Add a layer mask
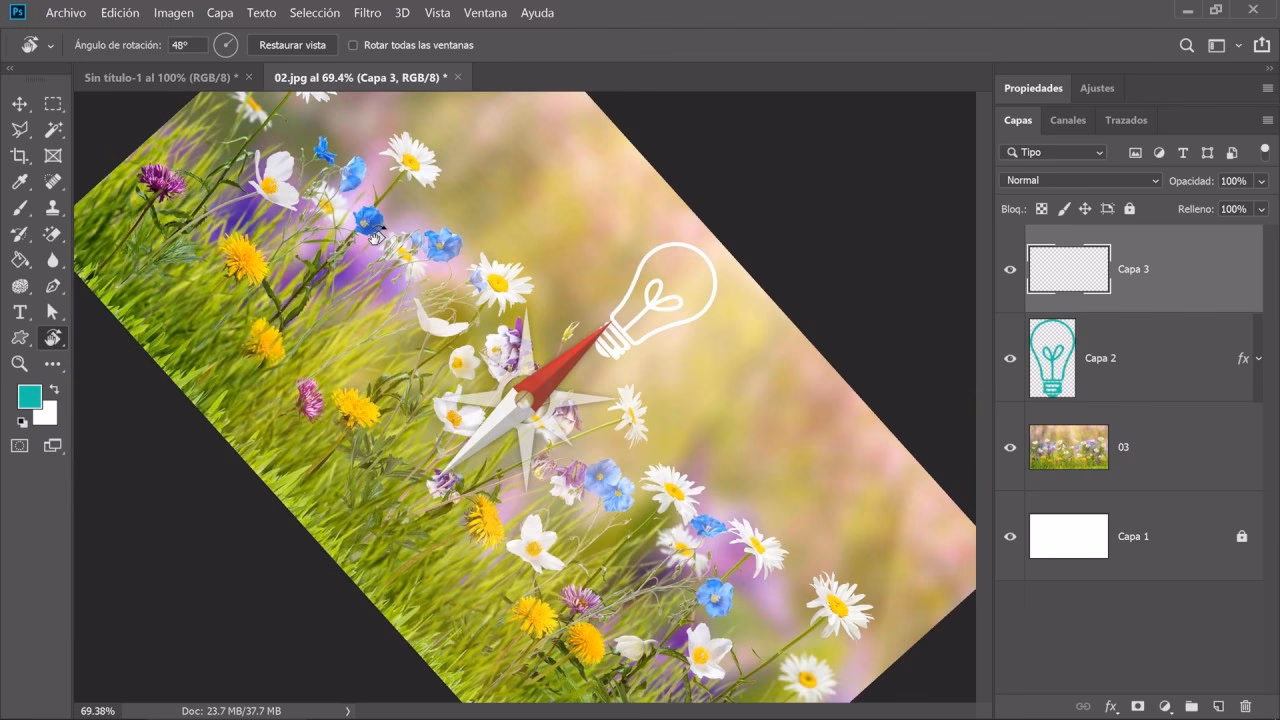The image size is (1280, 720). (x=1137, y=706)
